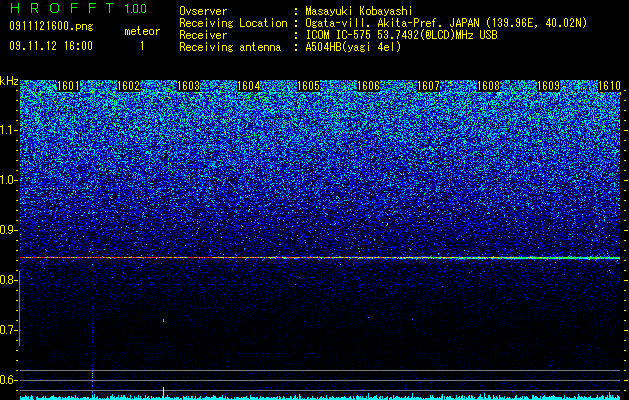Image resolution: width=629 pixels, height=400 pixels.
Task: Click the observer name Masayuki Kobayashi
Action: tap(359, 11)
